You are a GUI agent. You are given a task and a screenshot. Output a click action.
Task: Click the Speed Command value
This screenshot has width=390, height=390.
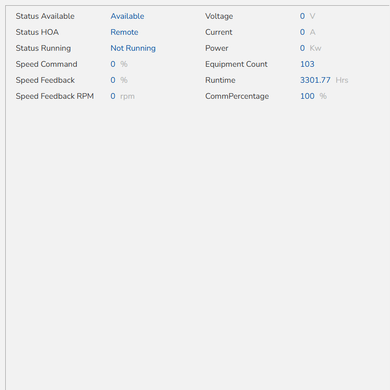(x=113, y=64)
